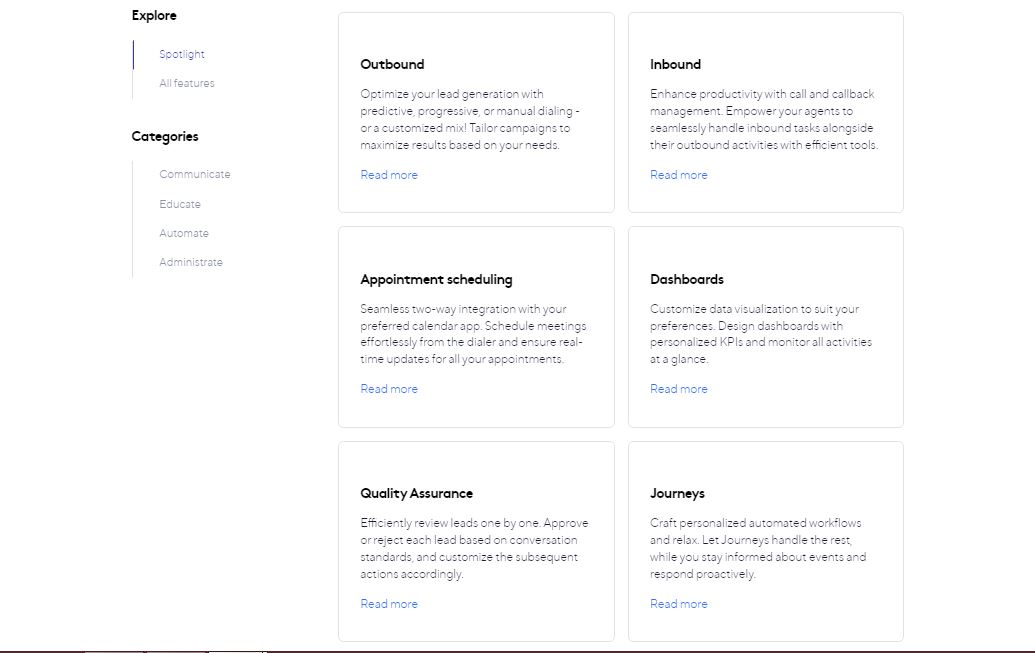
Task: Go to the Administrate category
Action: click(x=191, y=262)
